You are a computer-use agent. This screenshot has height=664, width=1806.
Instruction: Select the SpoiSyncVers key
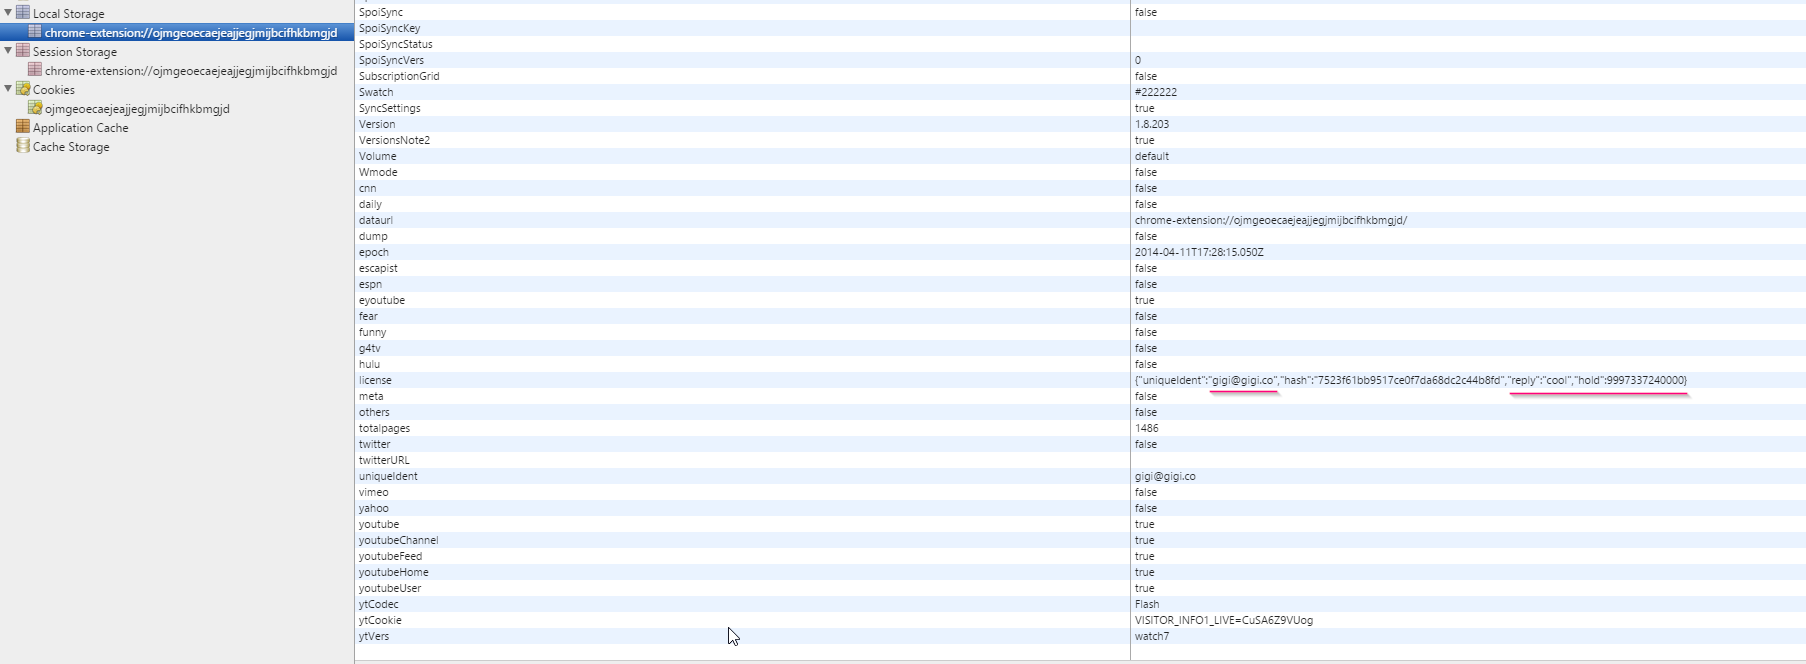point(391,60)
